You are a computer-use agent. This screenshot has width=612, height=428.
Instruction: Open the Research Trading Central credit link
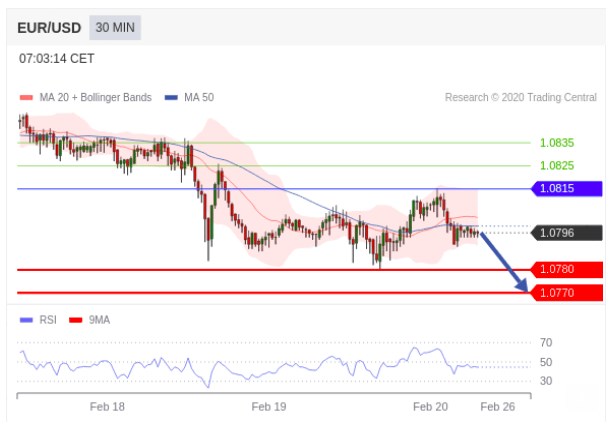point(520,98)
